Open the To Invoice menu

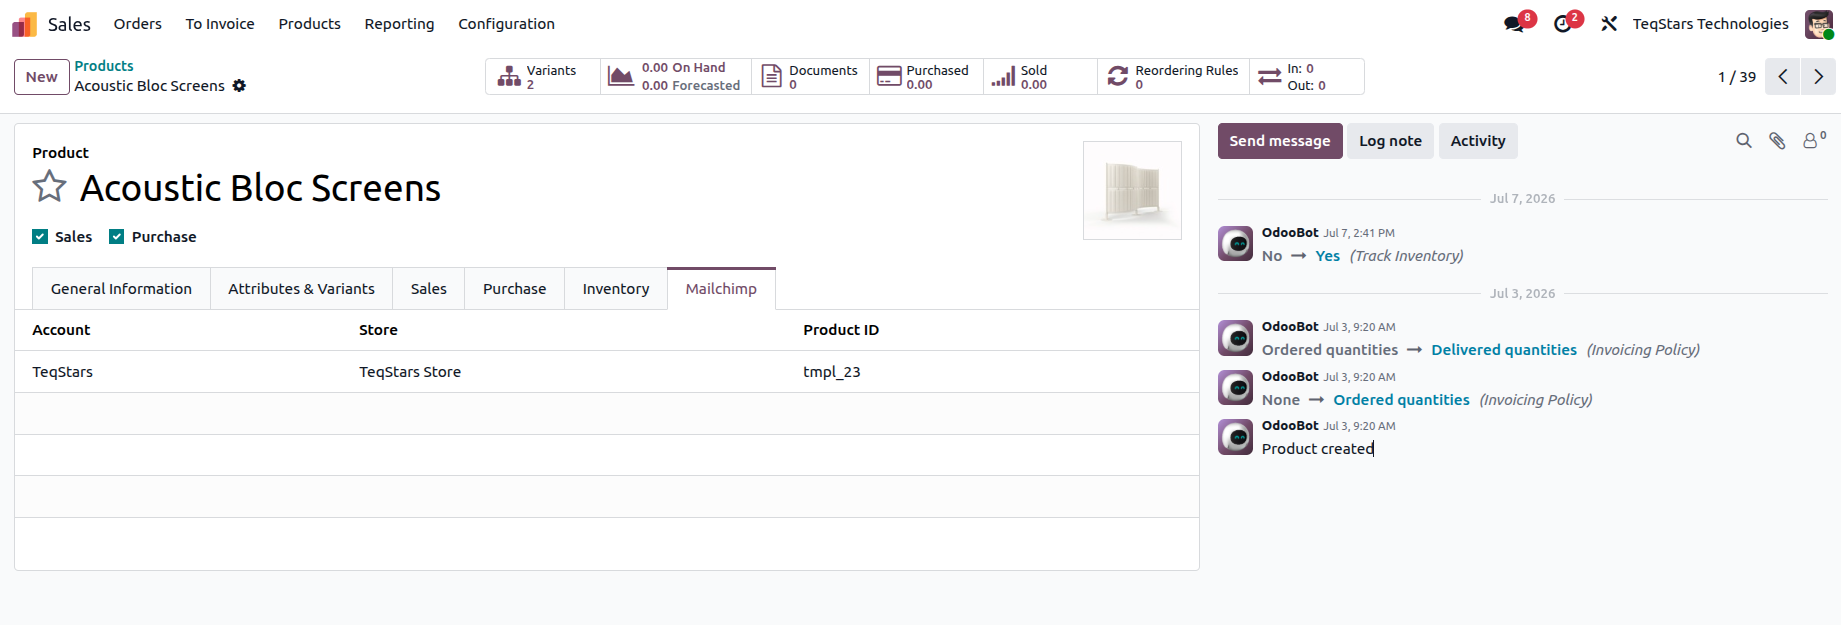(220, 24)
